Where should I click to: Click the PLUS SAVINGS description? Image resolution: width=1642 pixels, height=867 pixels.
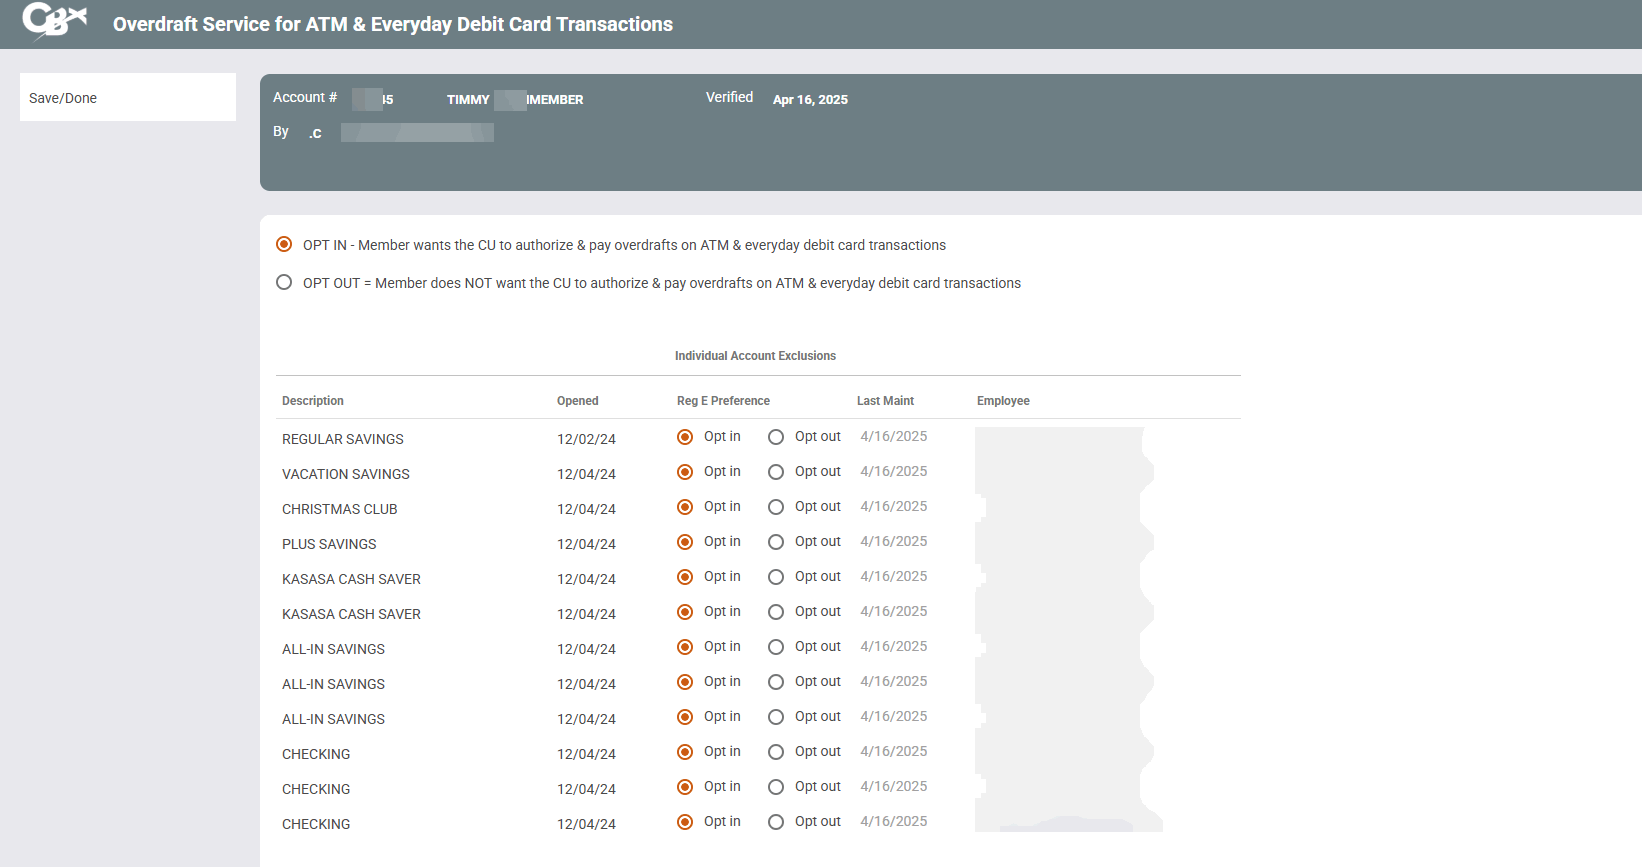pos(329,544)
